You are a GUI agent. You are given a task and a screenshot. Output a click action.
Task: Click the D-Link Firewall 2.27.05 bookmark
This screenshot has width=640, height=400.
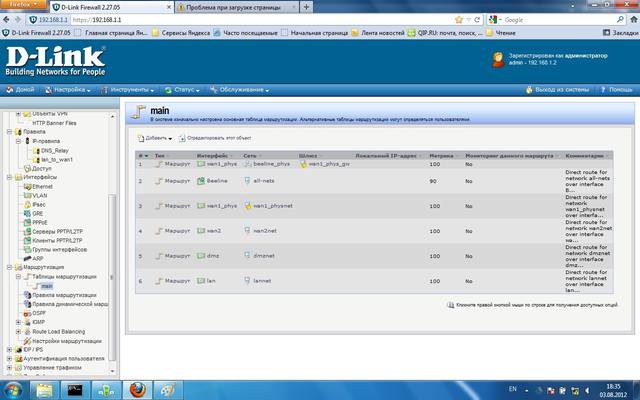point(36,33)
